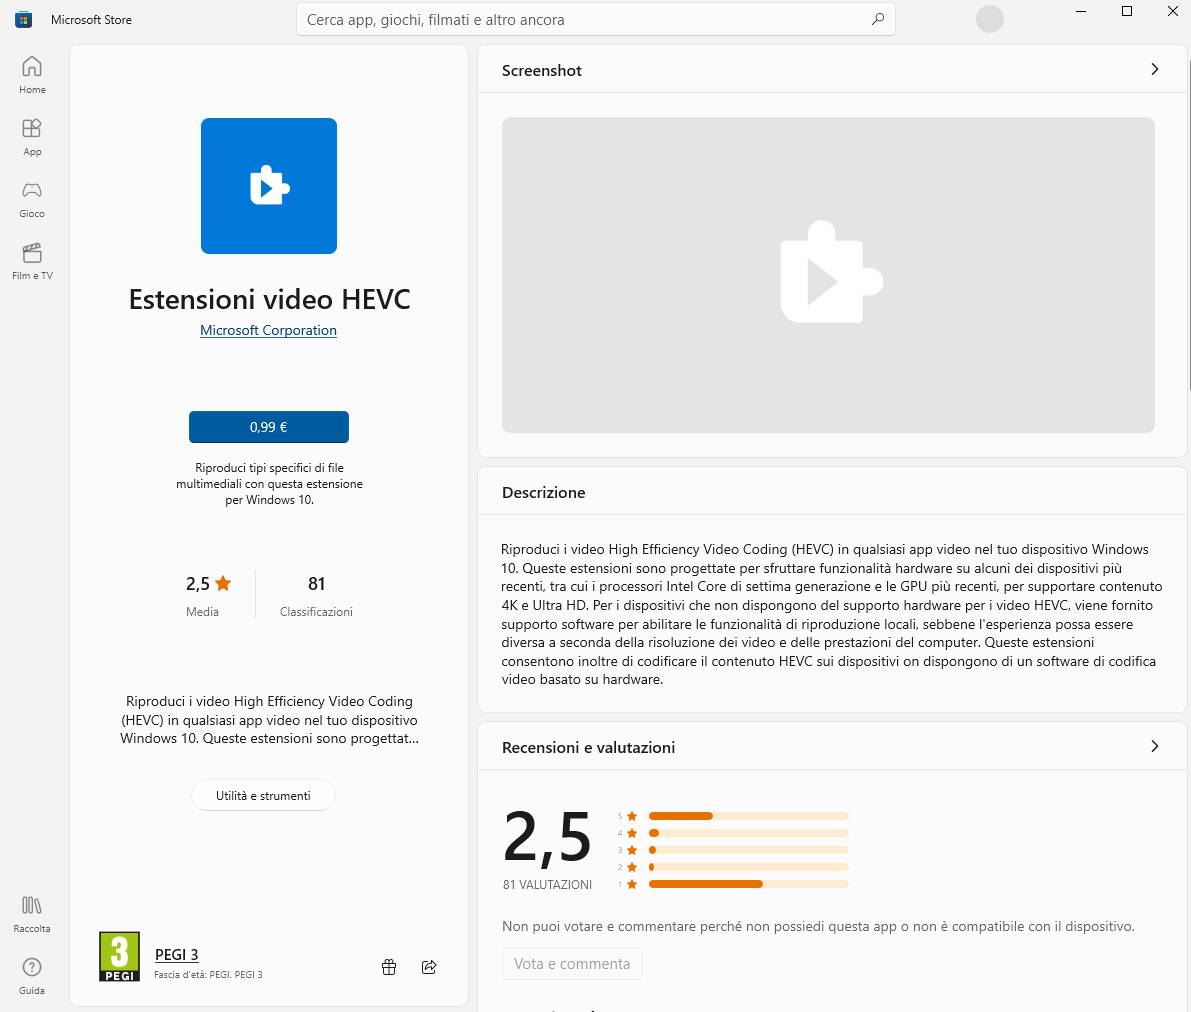The width and height of the screenshot is (1191, 1012).
Task: Click the HEVC app blue tile icon
Action: click(269, 185)
